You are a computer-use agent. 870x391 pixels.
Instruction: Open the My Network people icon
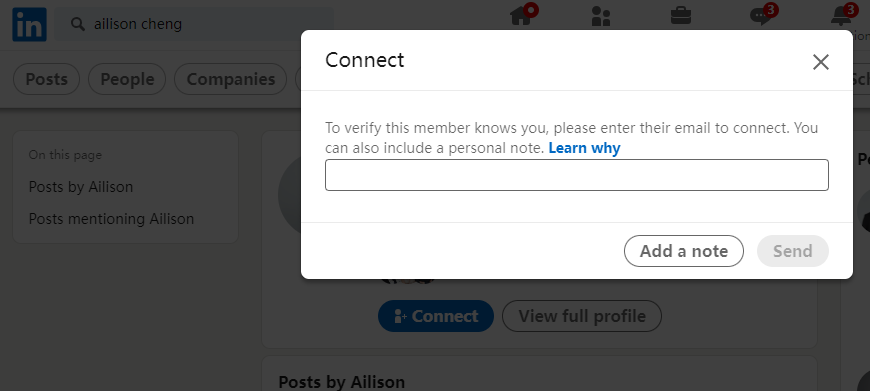click(601, 16)
